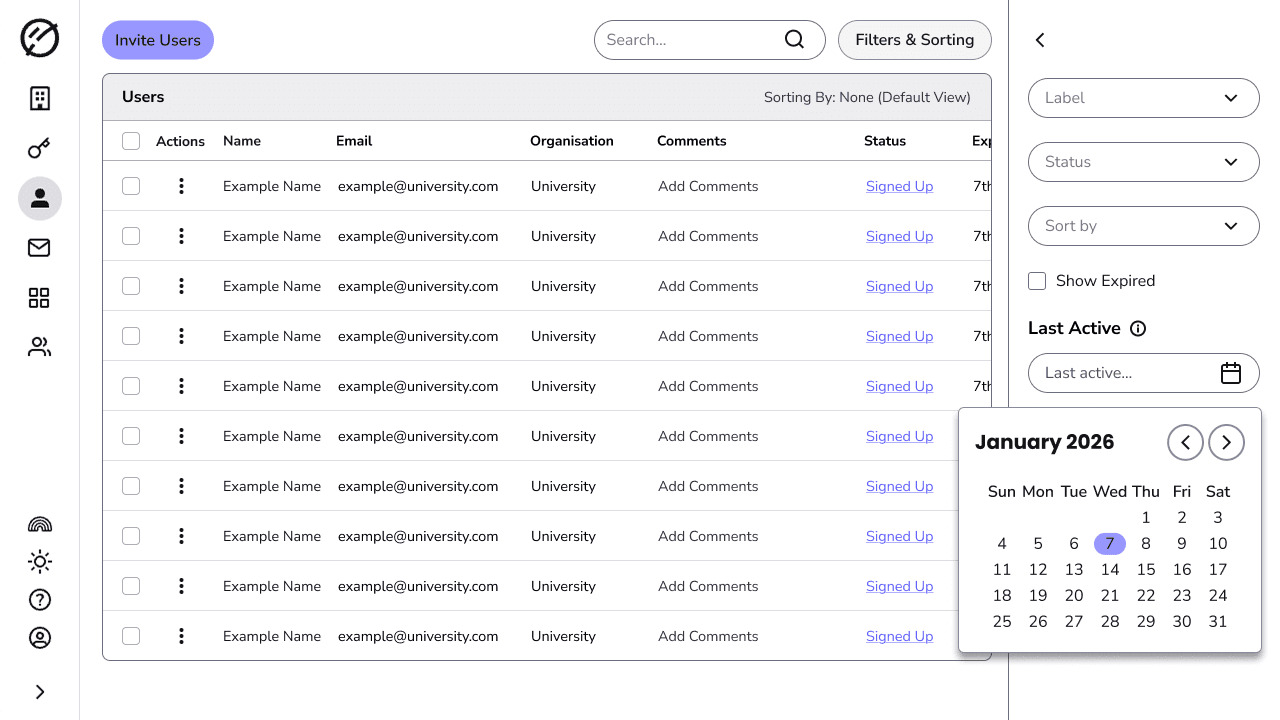Tick the select-all checkbox in the table header
This screenshot has width=1280, height=720.
[x=131, y=141]
